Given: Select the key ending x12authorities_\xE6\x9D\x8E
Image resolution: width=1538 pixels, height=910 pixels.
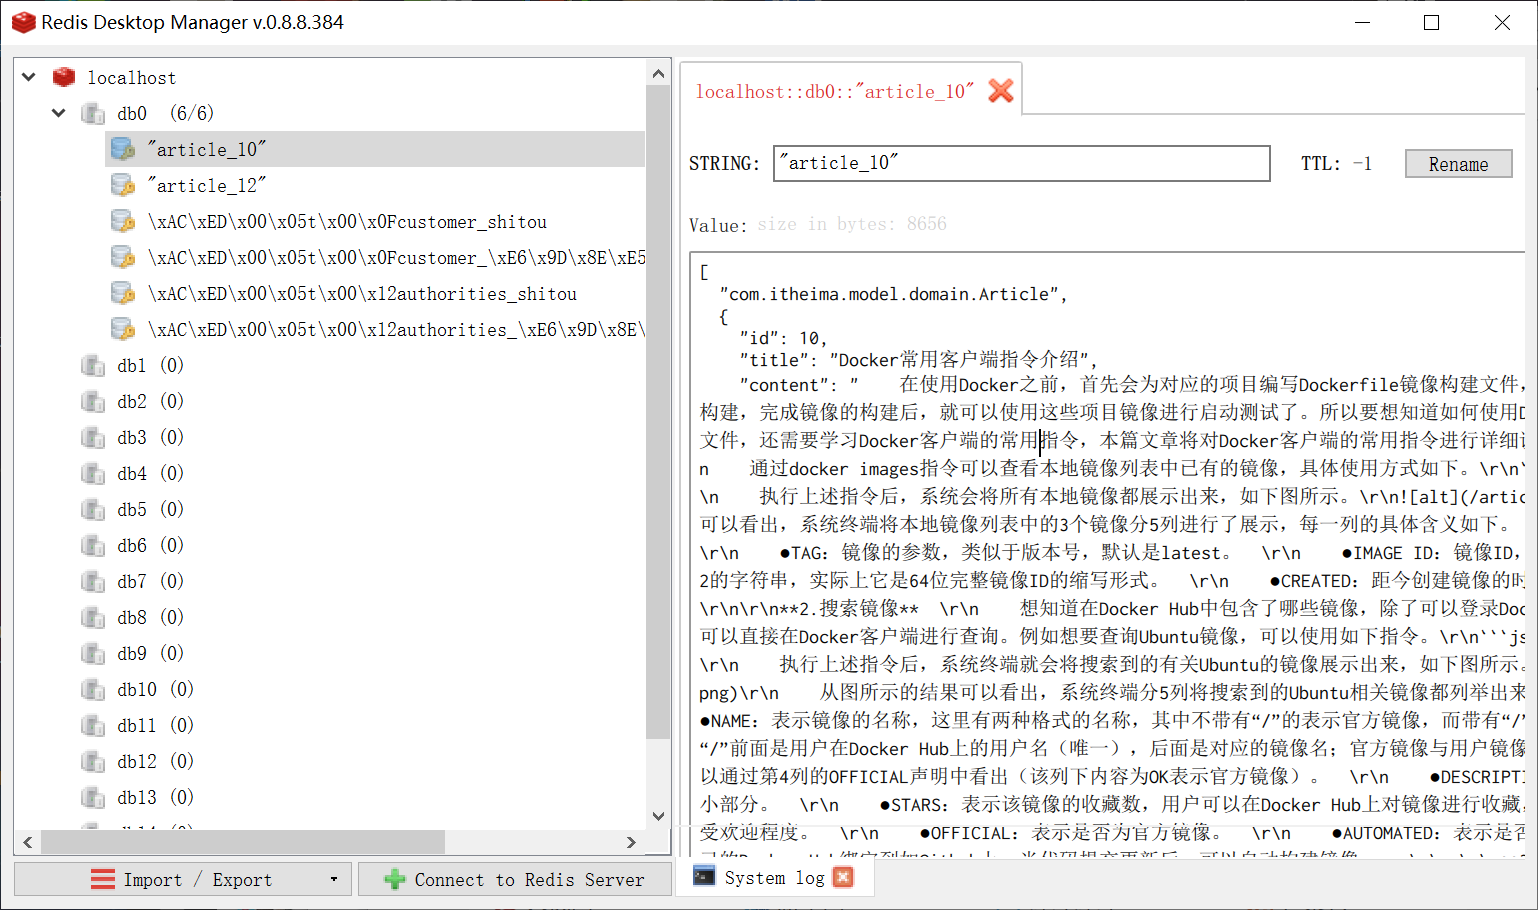Looking at the screenshot, I should pos(396,329).
